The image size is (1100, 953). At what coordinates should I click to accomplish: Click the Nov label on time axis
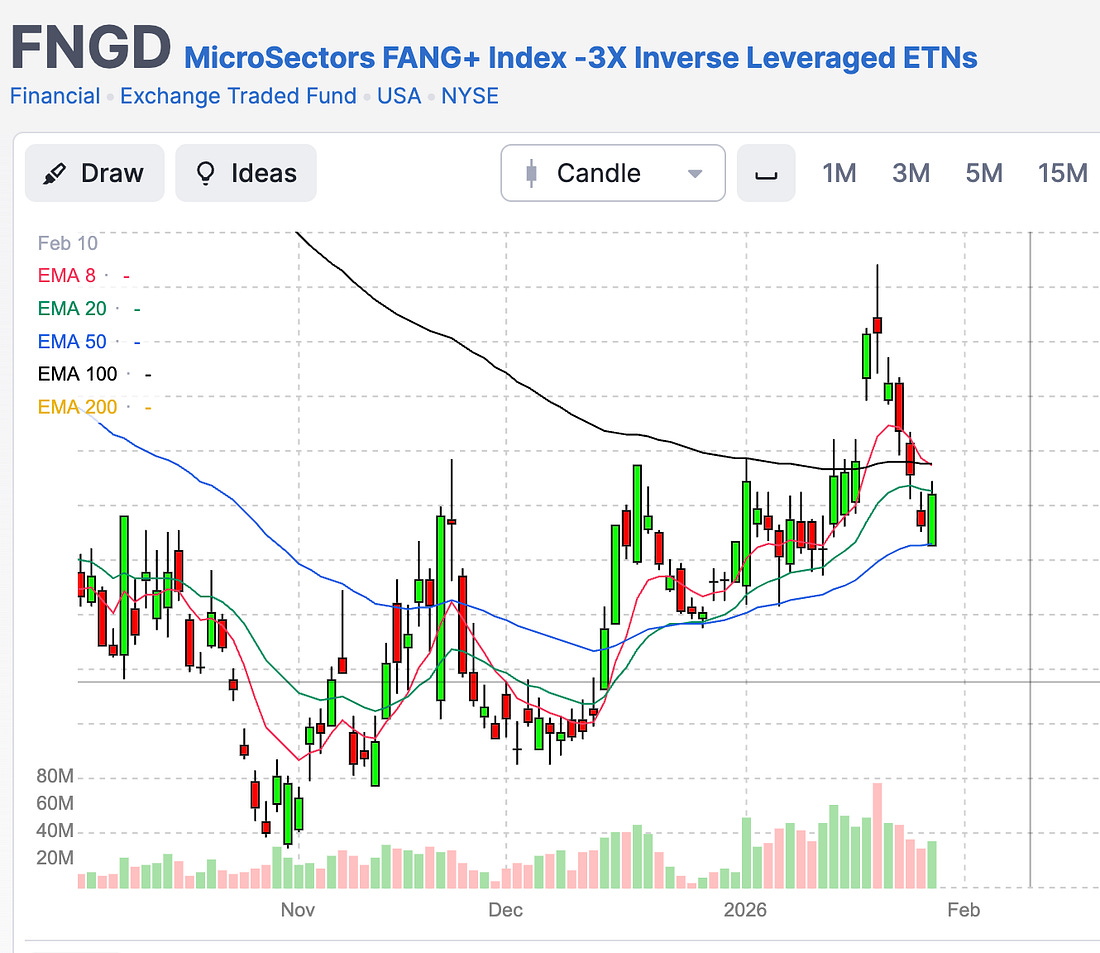coord(297,910)
